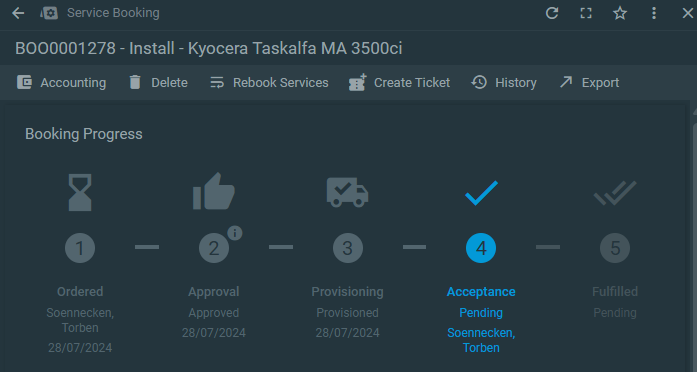This screenshot has width=697, height=372.
Task: View the booking History
Action: [x=504, y=83]
